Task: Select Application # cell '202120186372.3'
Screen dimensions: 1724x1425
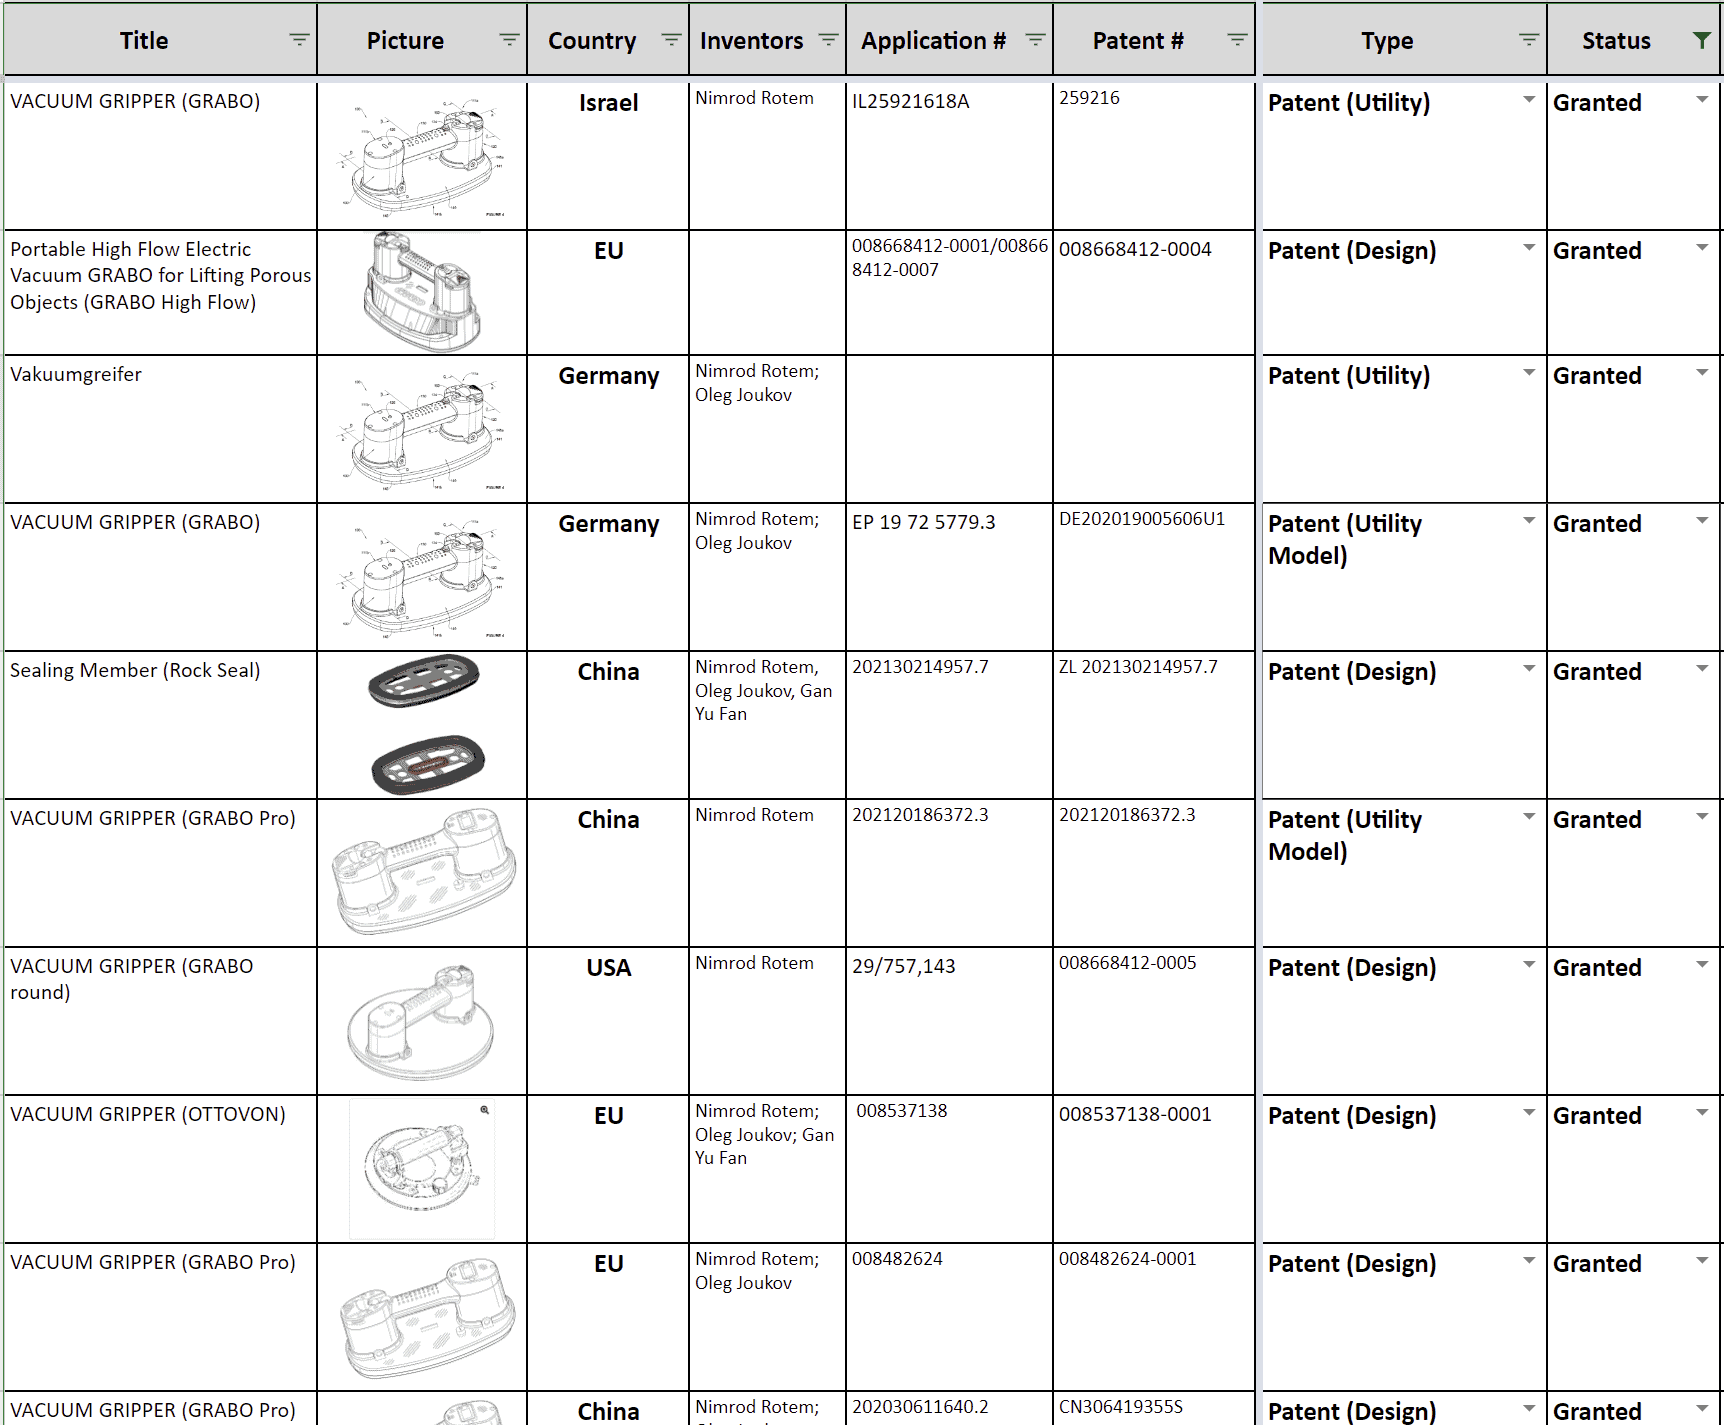Action: point(949,873)
